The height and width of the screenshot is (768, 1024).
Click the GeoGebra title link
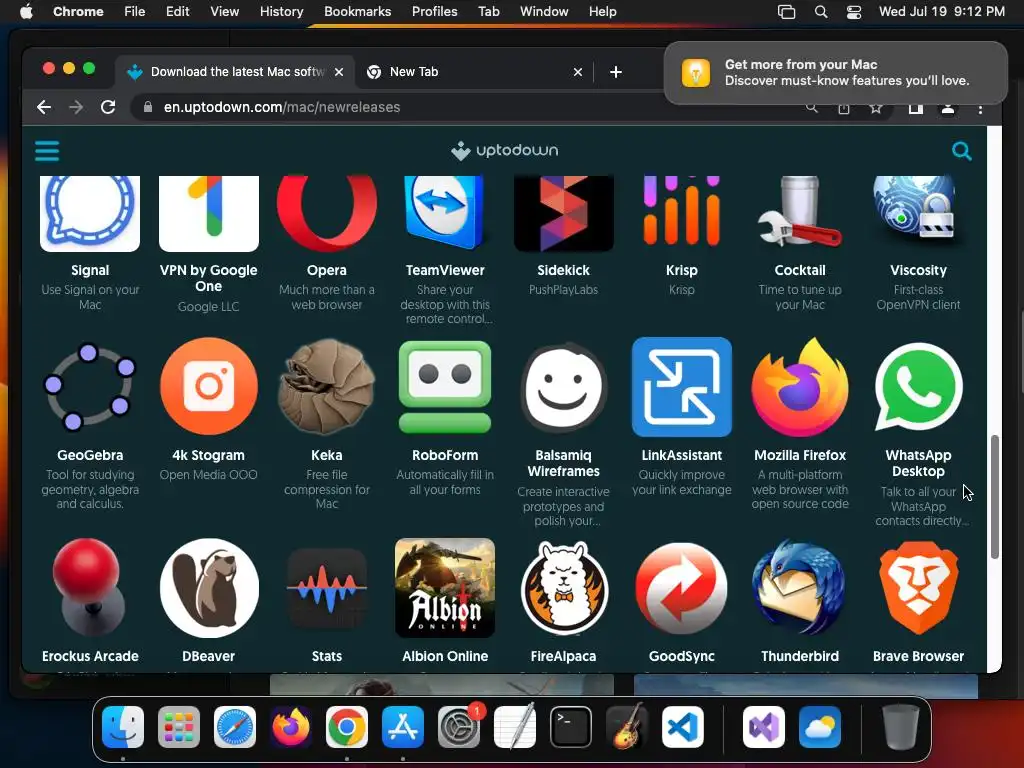coord(90,455)
